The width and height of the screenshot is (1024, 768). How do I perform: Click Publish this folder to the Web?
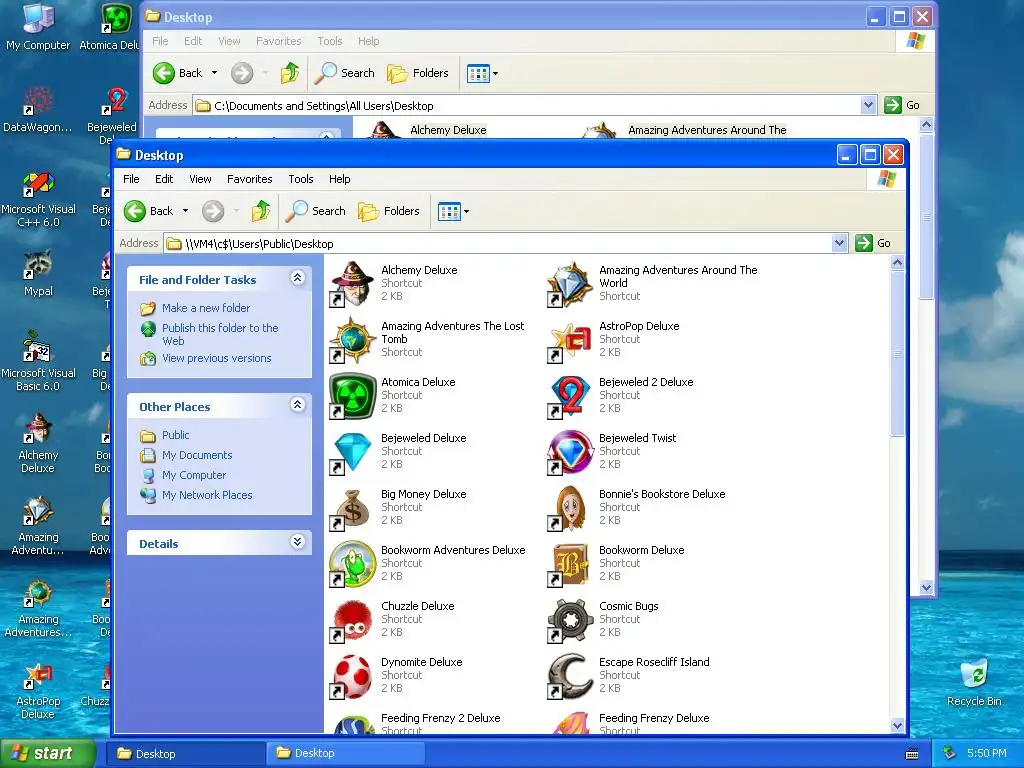pyautogui.click(x=220, y=334)
